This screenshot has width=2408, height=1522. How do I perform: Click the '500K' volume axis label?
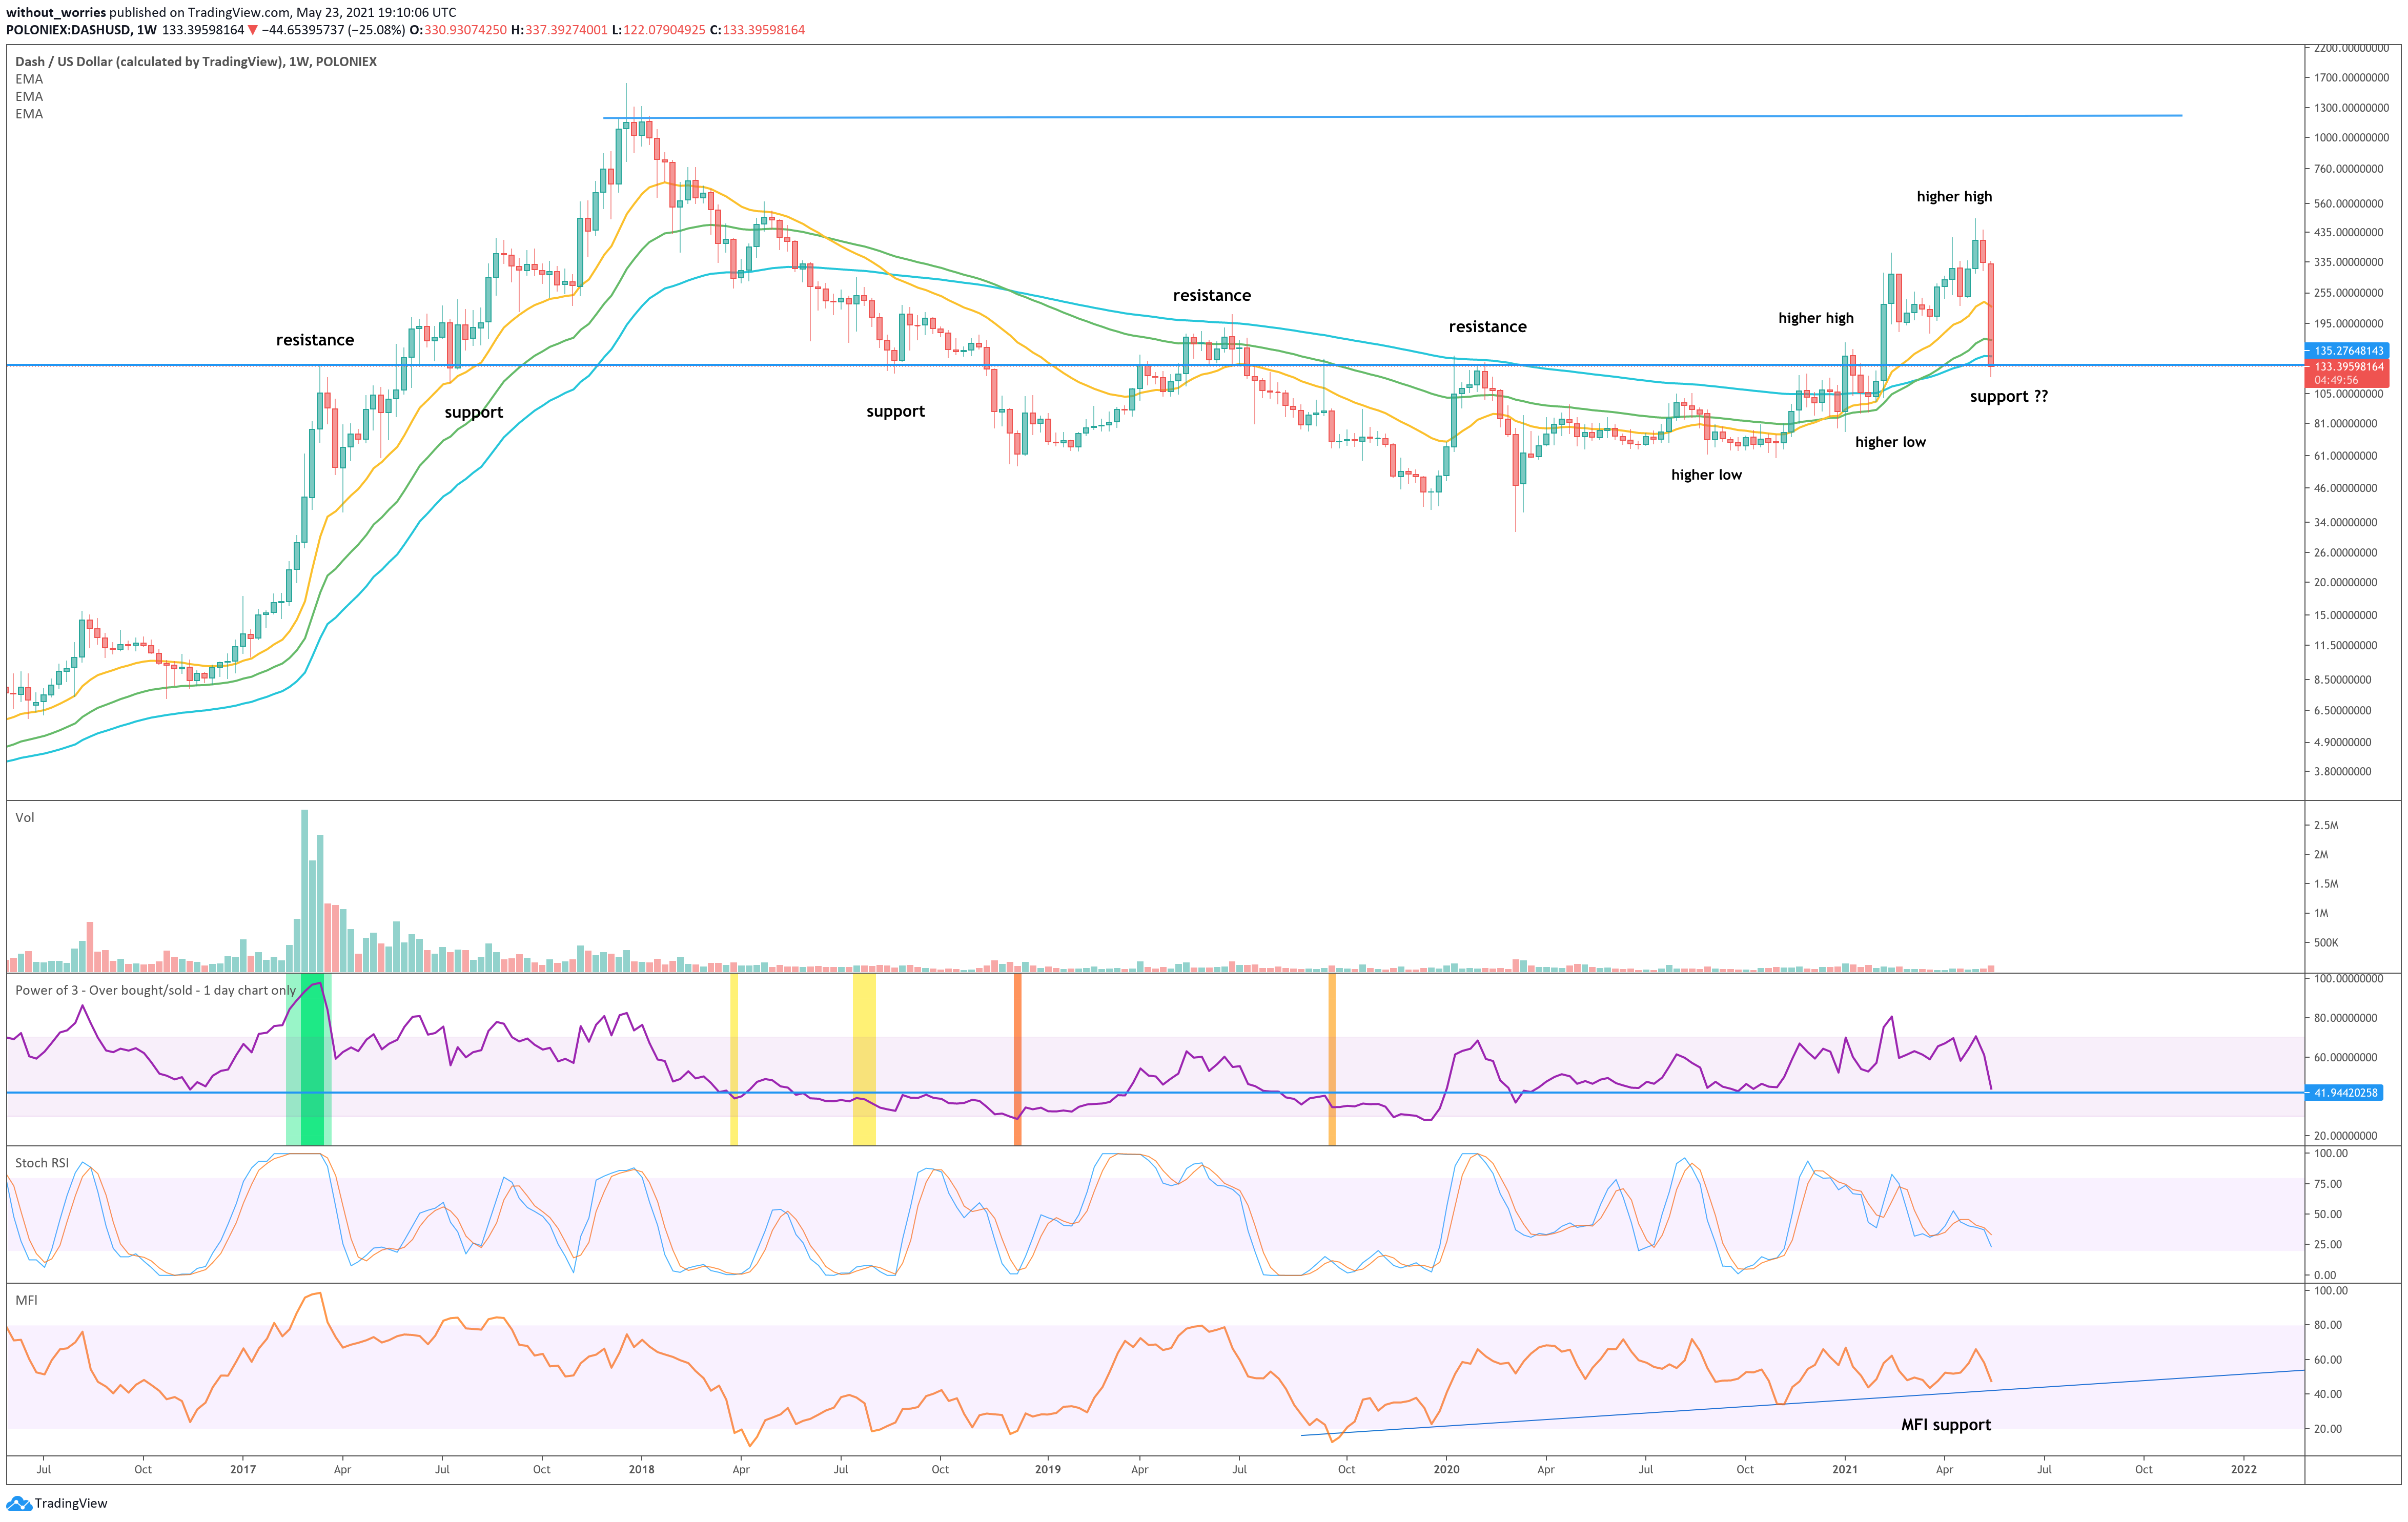[x=2326, y=943]
